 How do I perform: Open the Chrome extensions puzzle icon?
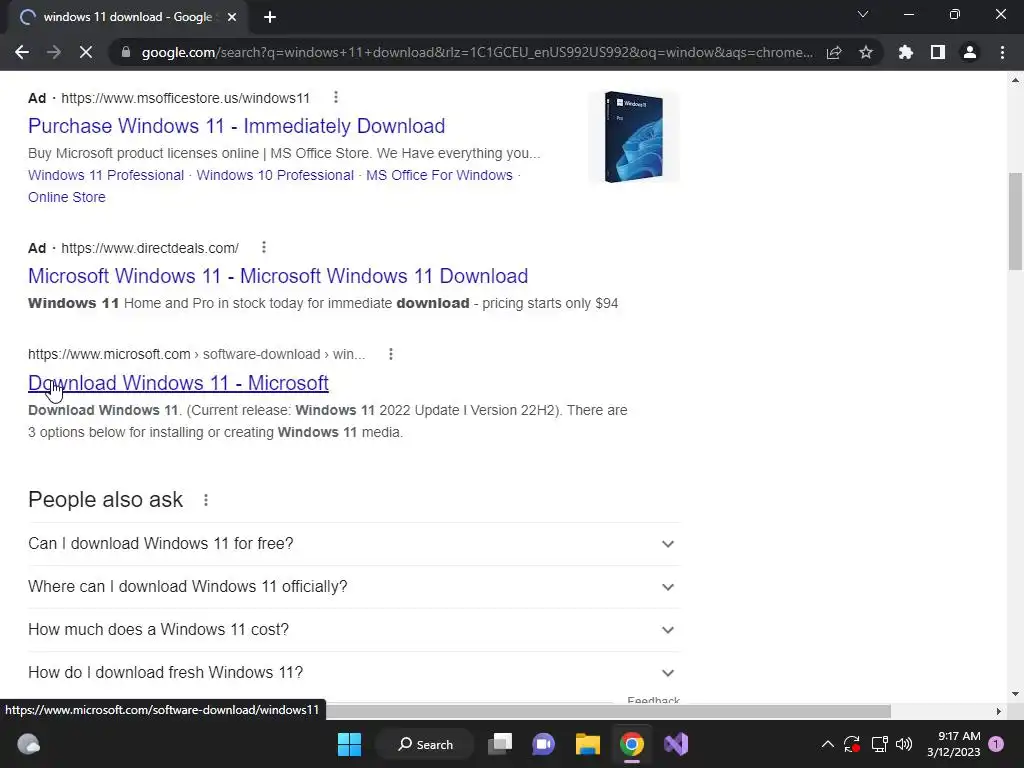click(x=905, y=52)
